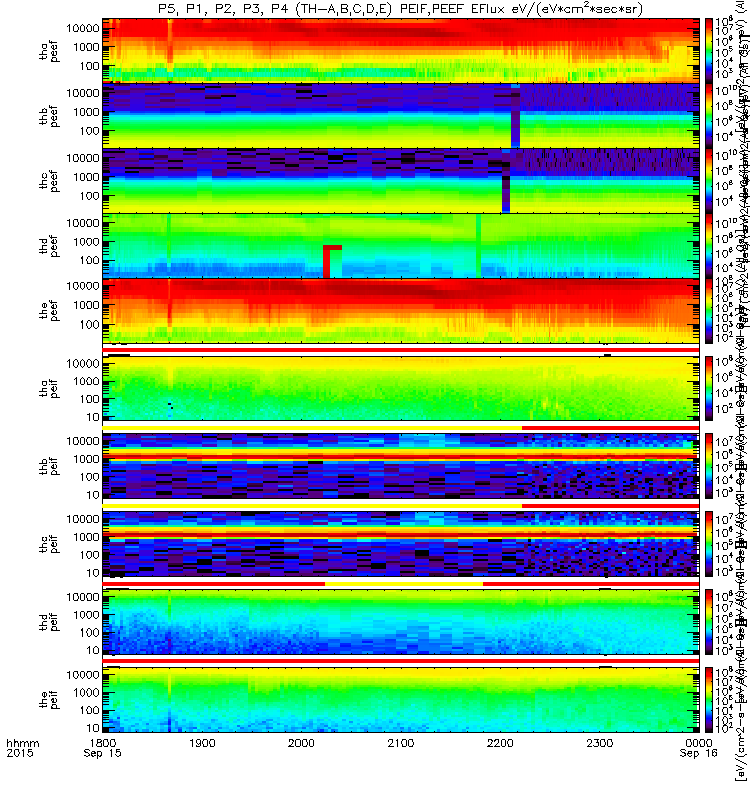The width and height of the screenshot is (750, 800).
Task: Click the '2015' year label
Action: point(20,754)
